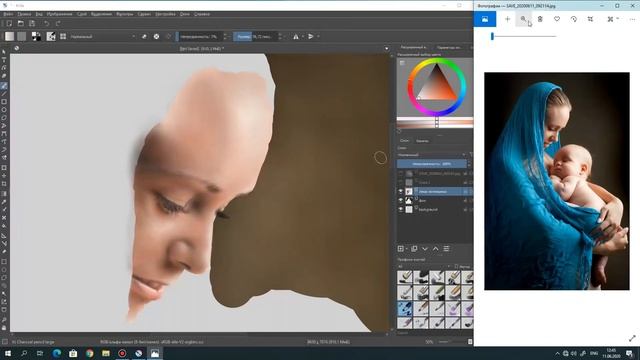Toggle visibility of the Фон layer

tap(400, 200)
